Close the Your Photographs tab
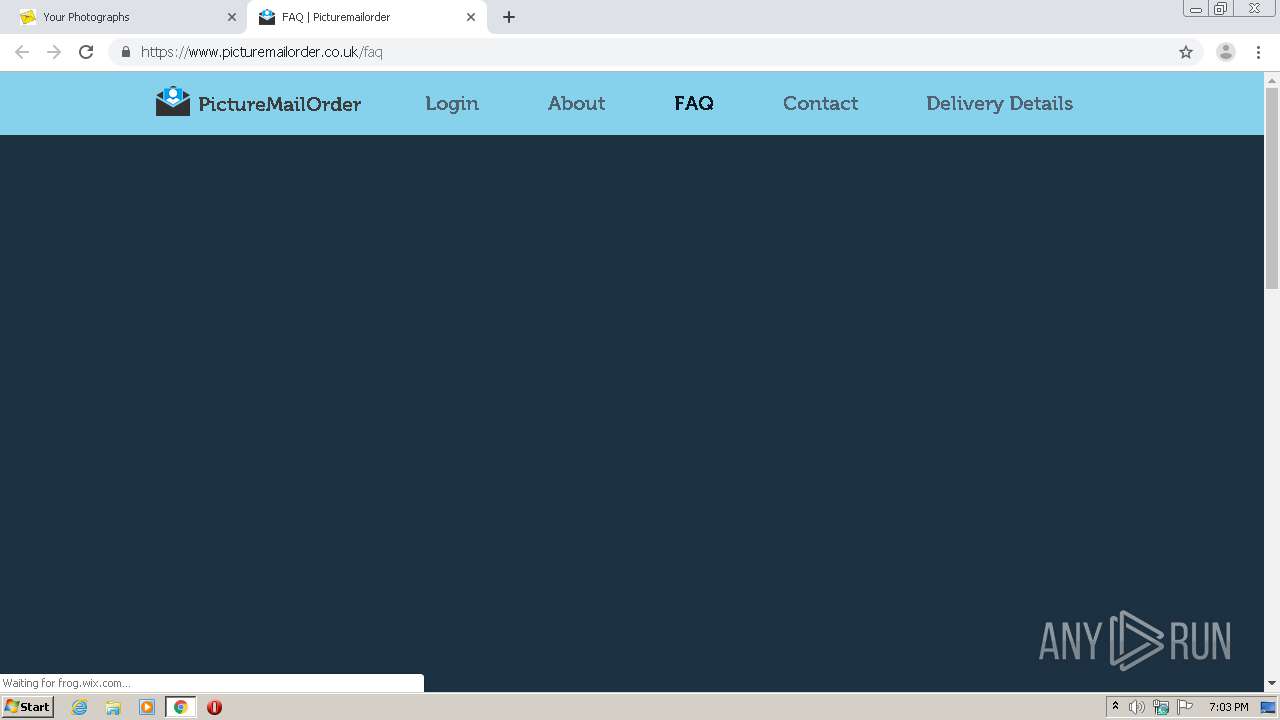Image resolution: width=1280 pixels, height=720 pixels. click(x=232, y=17)
